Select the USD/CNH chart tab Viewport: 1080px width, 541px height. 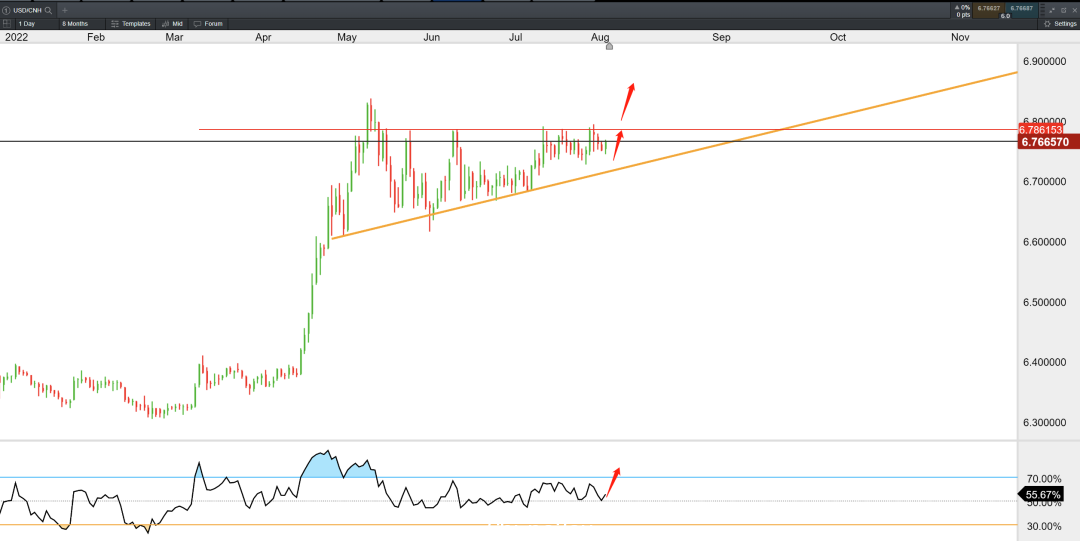click(28, 10)
